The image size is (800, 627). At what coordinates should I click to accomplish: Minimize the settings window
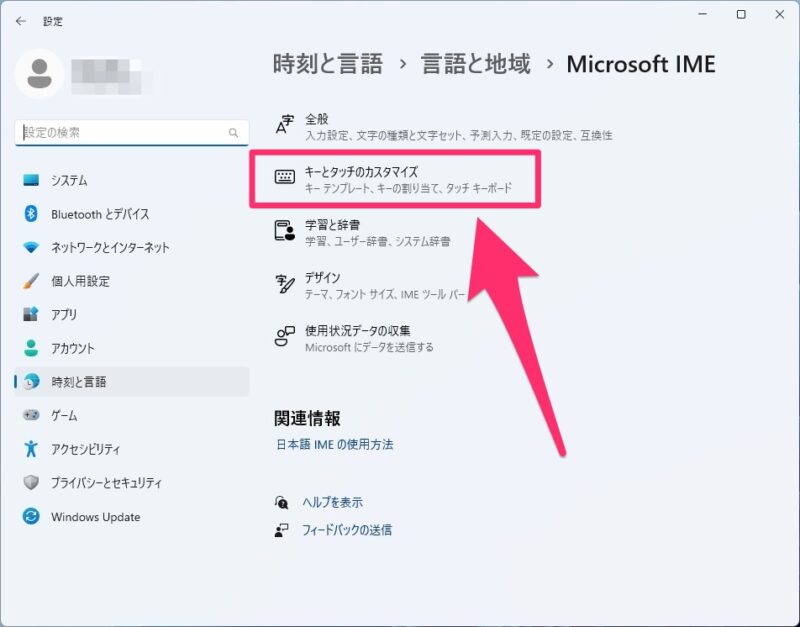(x=703, y=15)
